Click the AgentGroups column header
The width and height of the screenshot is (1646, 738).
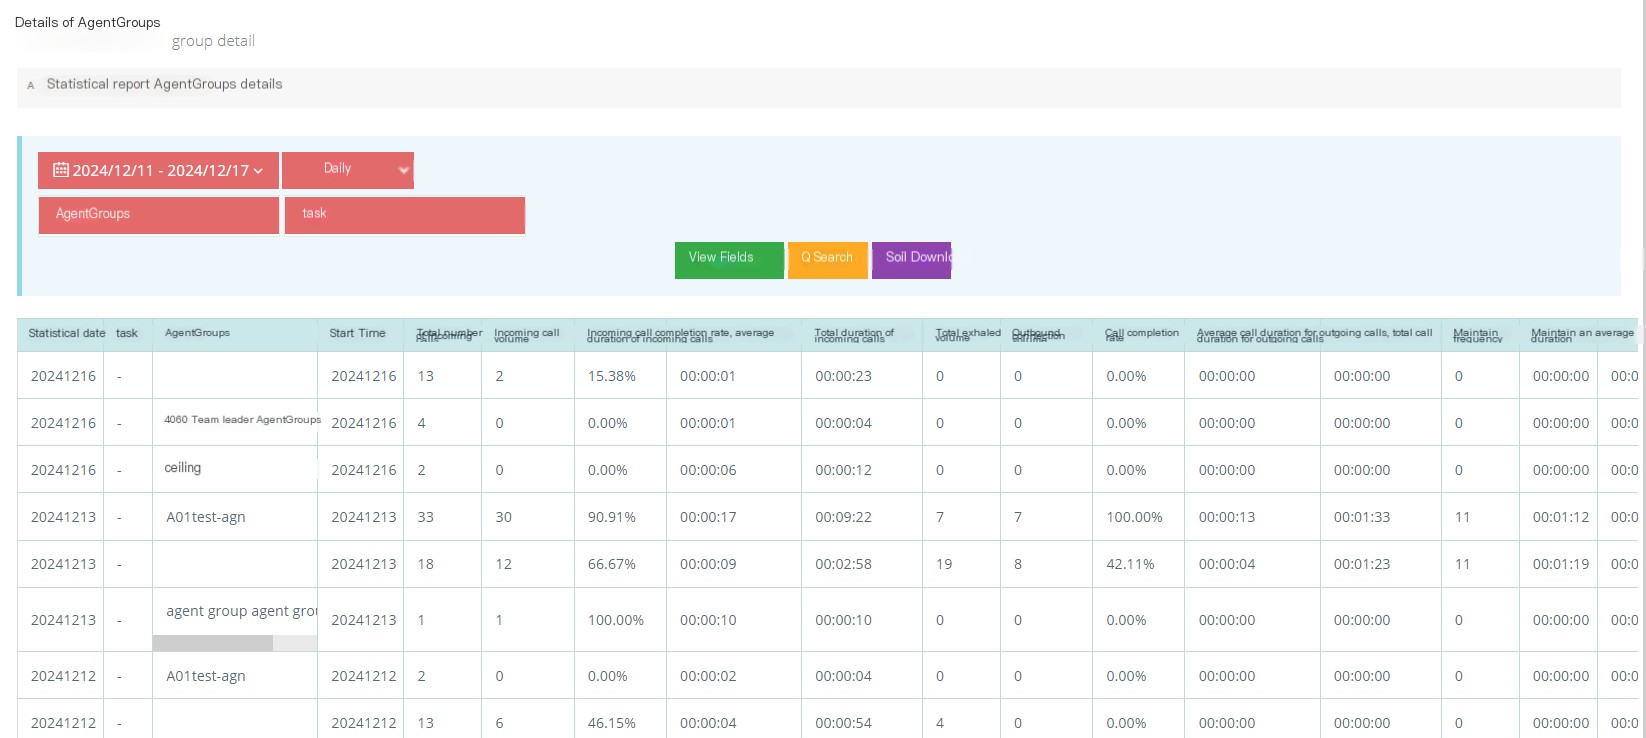pyautogui.click(x=197, y=333)
